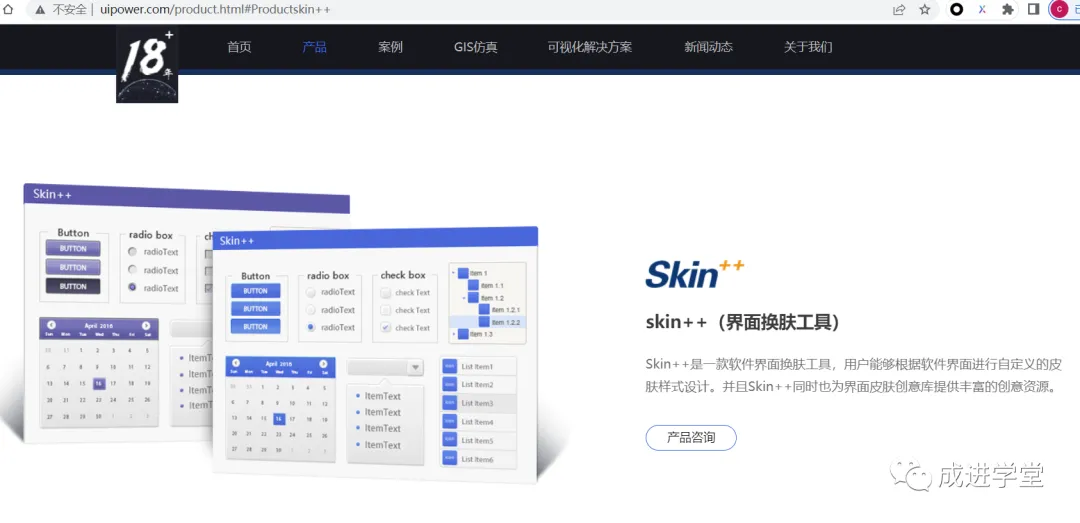Go to 首页 in the navigation
The height and width of the screenshot is (523, 1080).
(239, 47)
